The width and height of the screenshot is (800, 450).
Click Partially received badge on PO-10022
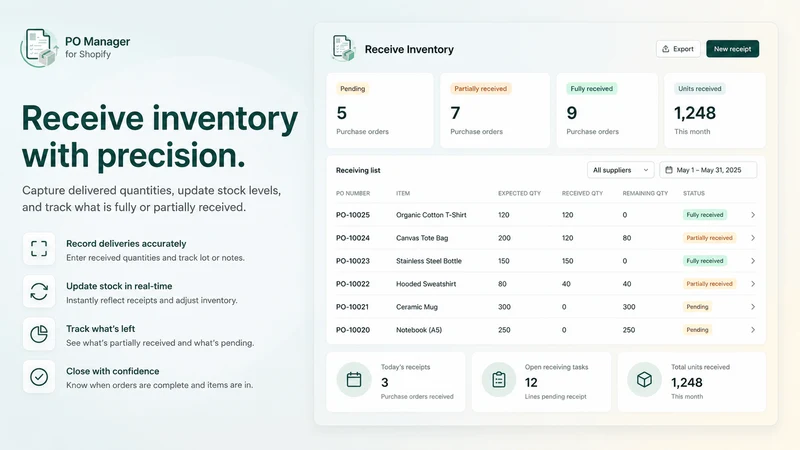[709, 284]
